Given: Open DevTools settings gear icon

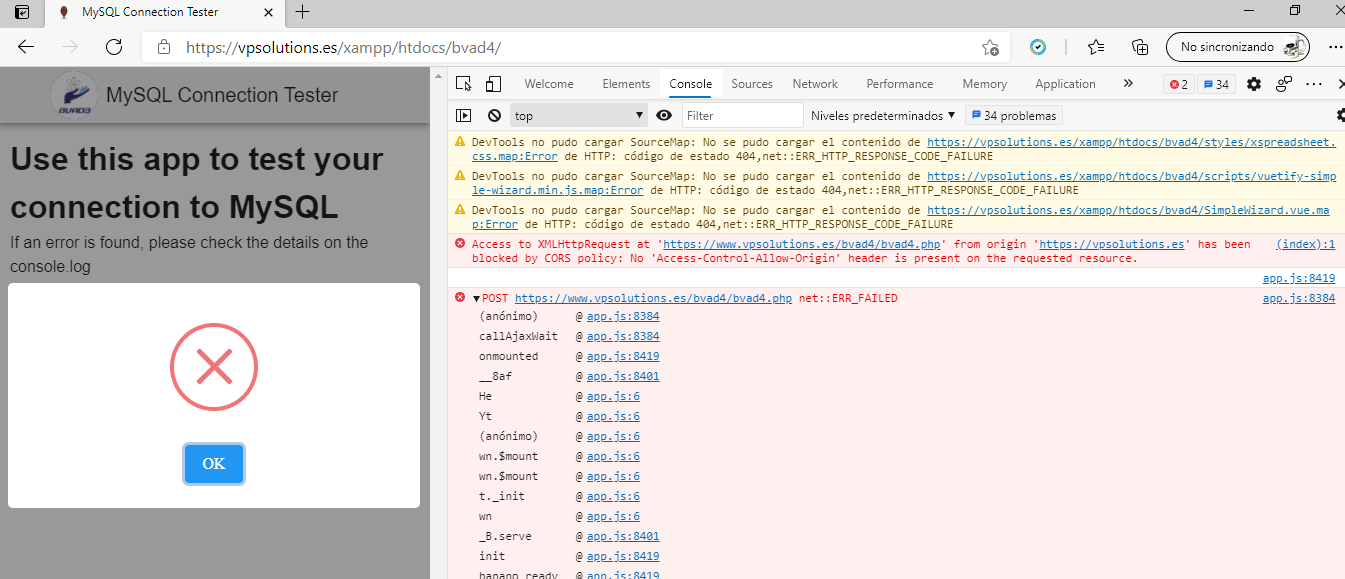Looking at the screenshot, I should (1254, 84).
